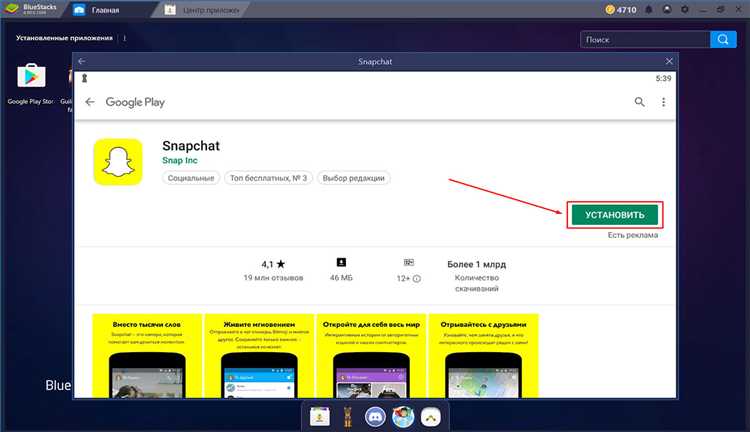This screenshot has height=432, width=750.
Task: Open the Snap Inc developer link
Action: pos(180,160)
